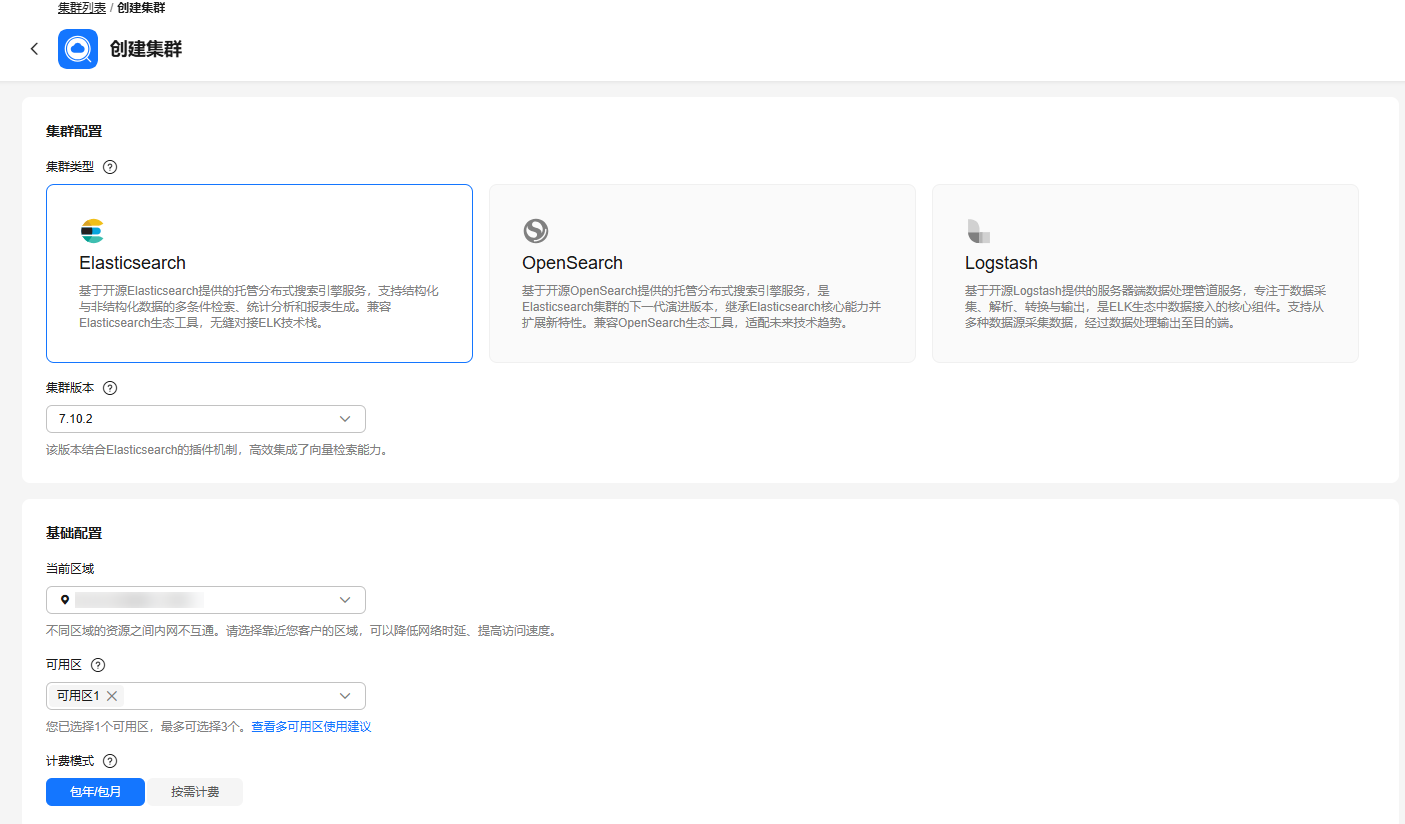
Task: Select the OpenSearch cluster type card
Action: (702, 273)
